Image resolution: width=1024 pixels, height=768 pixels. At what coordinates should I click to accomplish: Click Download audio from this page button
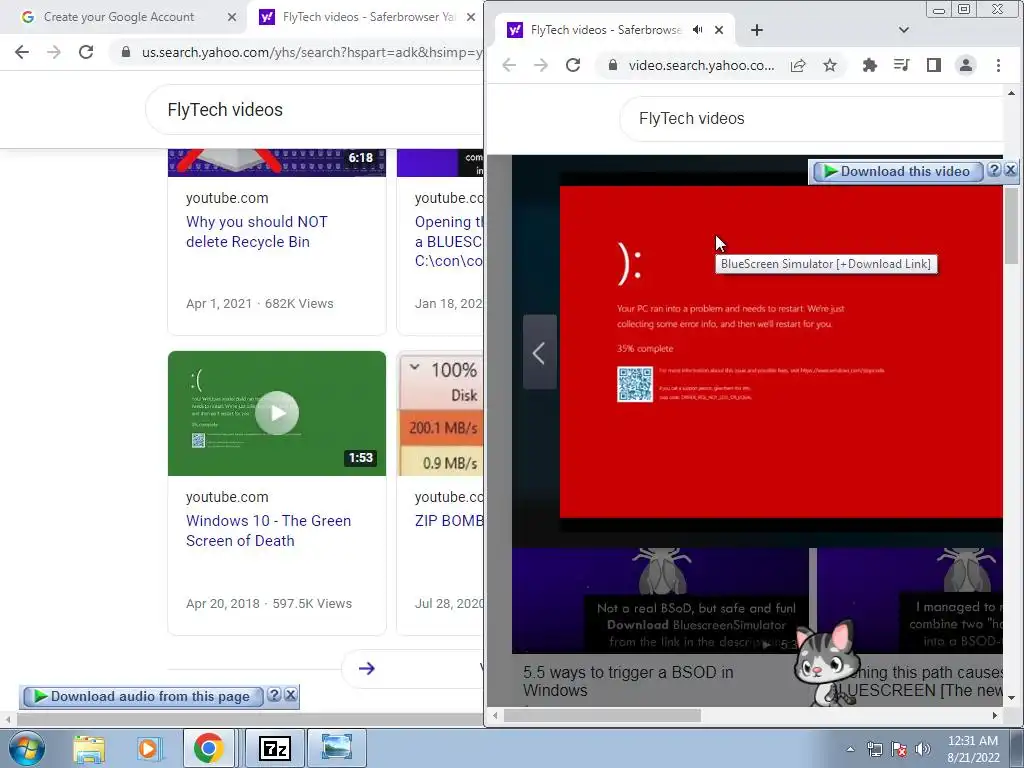point(143,697)
